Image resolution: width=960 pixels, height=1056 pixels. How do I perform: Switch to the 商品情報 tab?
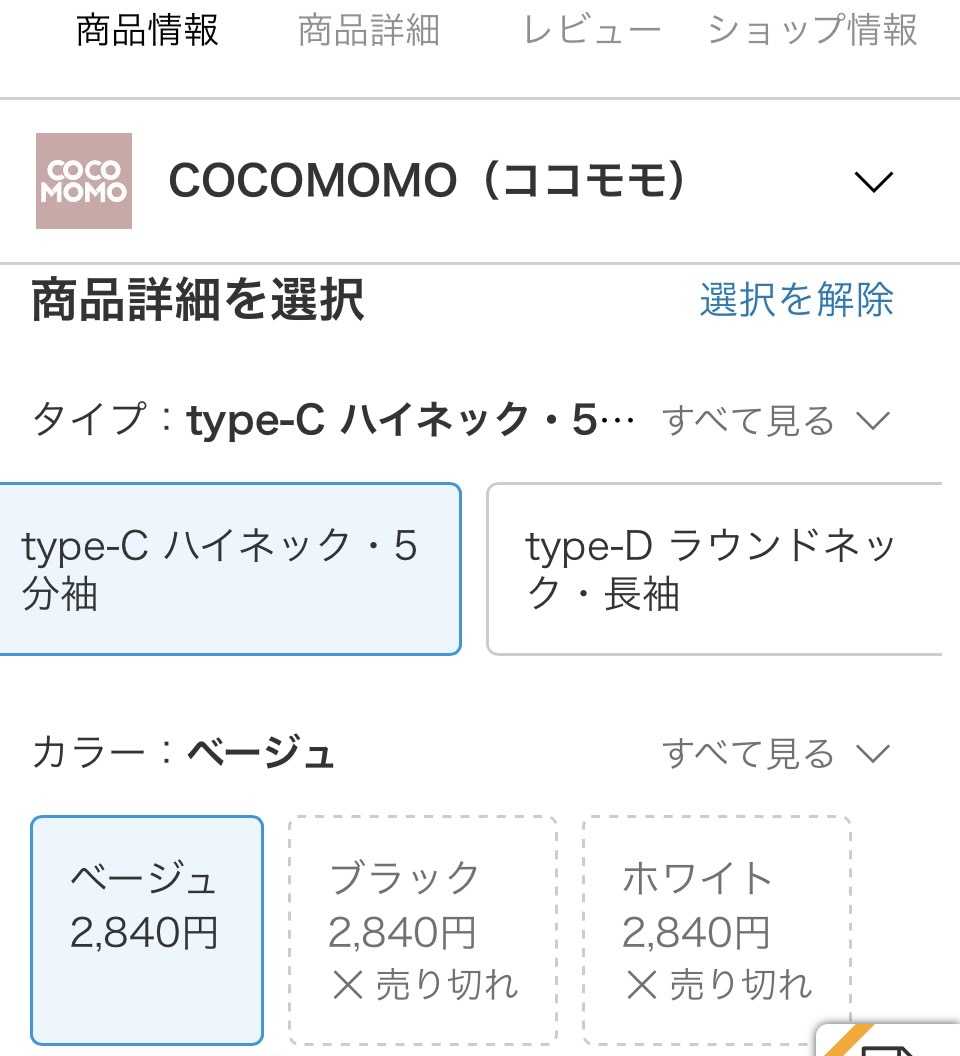(147, 31)
